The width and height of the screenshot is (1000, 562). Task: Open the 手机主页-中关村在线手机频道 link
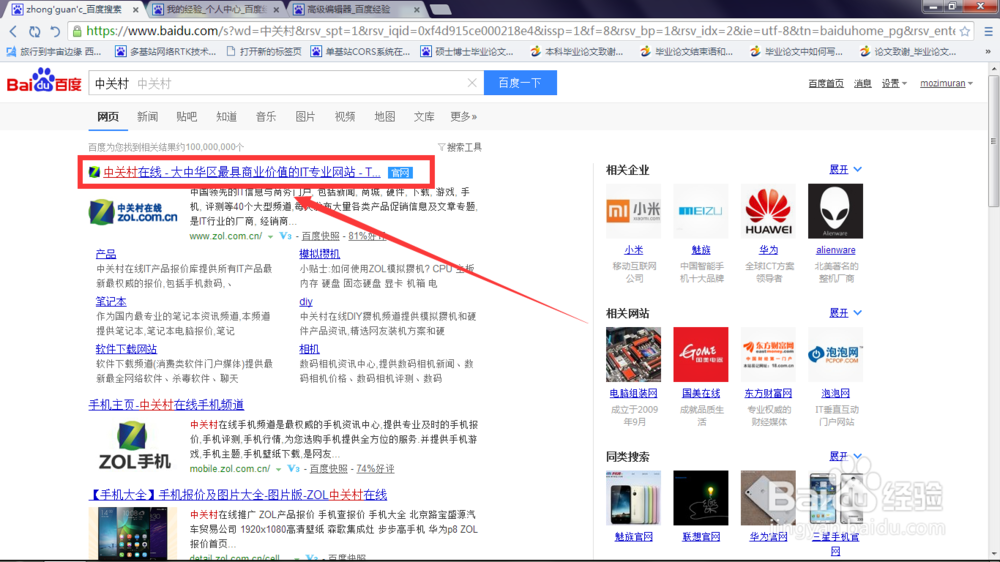coord(166,405)
